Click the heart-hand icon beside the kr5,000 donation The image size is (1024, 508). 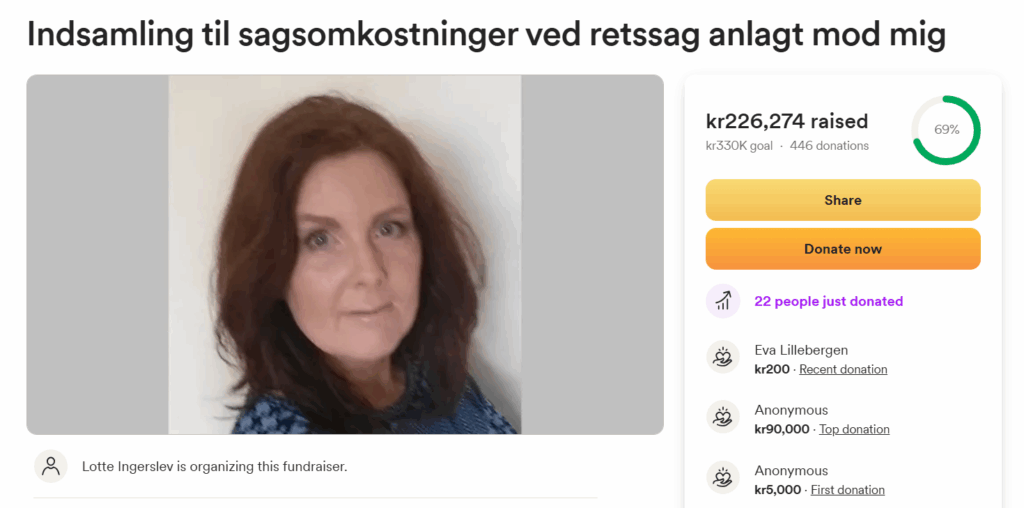[723, 477]
